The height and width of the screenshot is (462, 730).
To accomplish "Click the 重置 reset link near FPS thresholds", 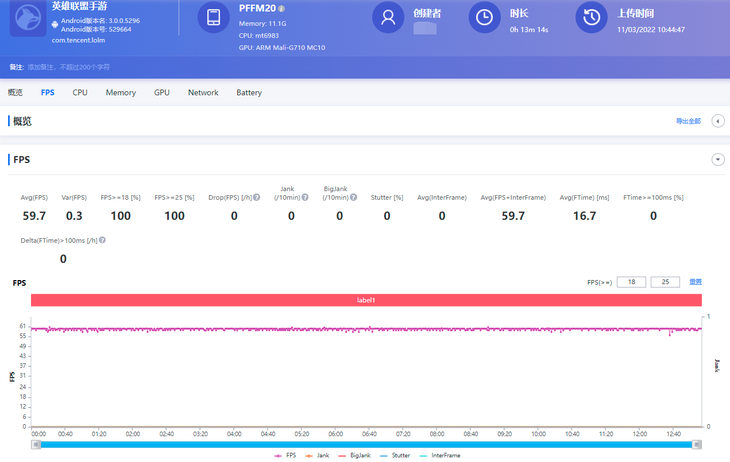I will click(695, 282).
